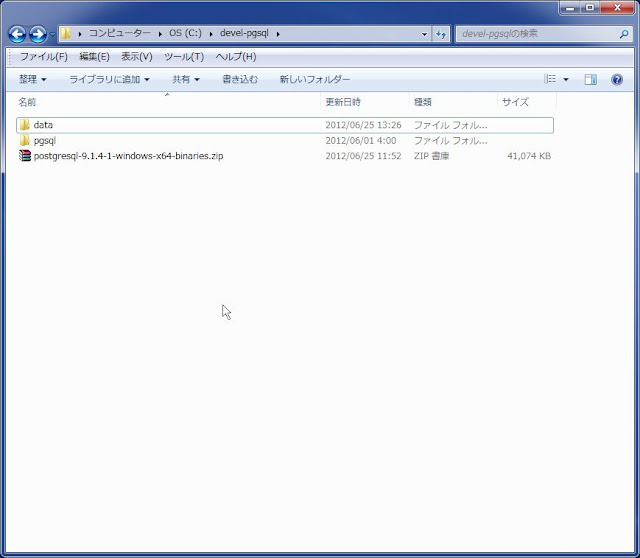Viewport: 640px width, 558px height.
Task: Click date 2012/06/01 4:00
Action: 360,141
